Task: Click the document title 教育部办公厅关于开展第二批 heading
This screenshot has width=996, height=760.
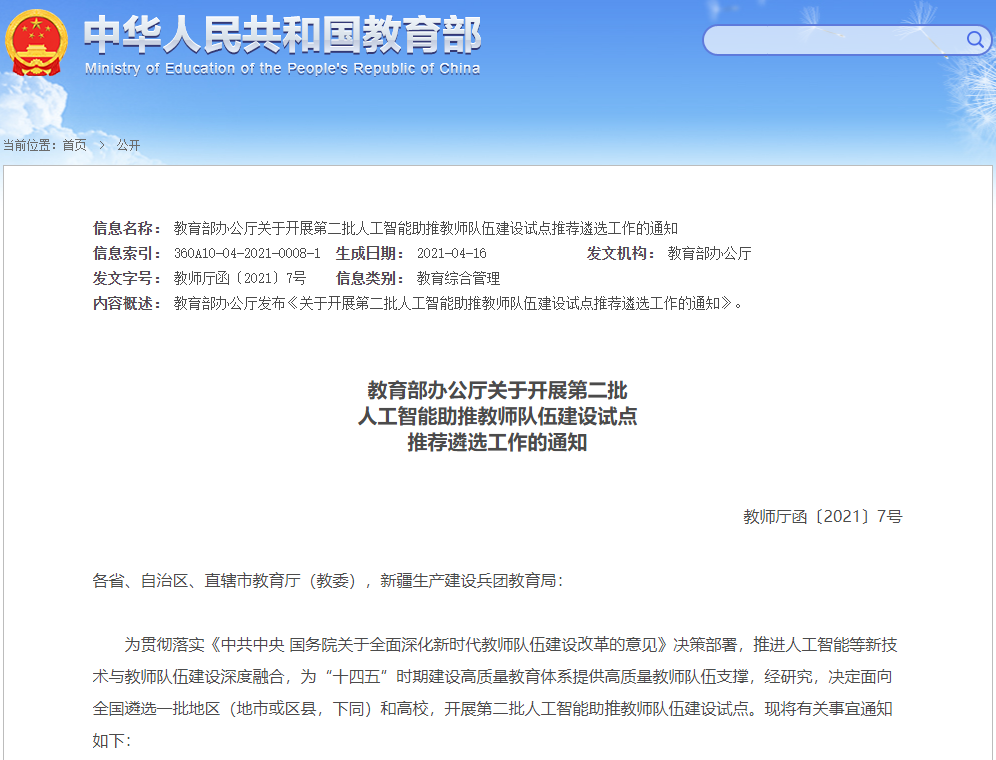Action: [x=498, y=390]
